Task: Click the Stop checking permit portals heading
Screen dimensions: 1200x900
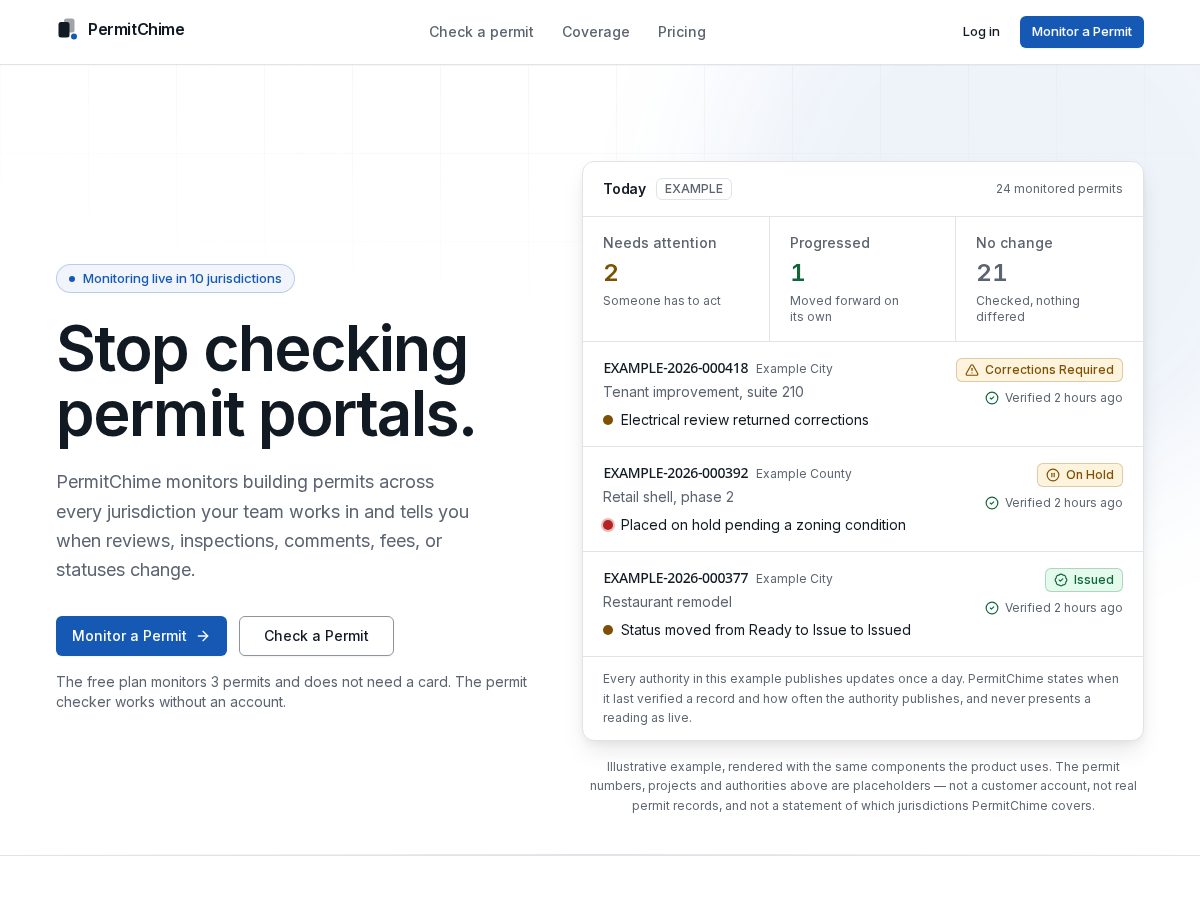Action: tap(266, 381)
